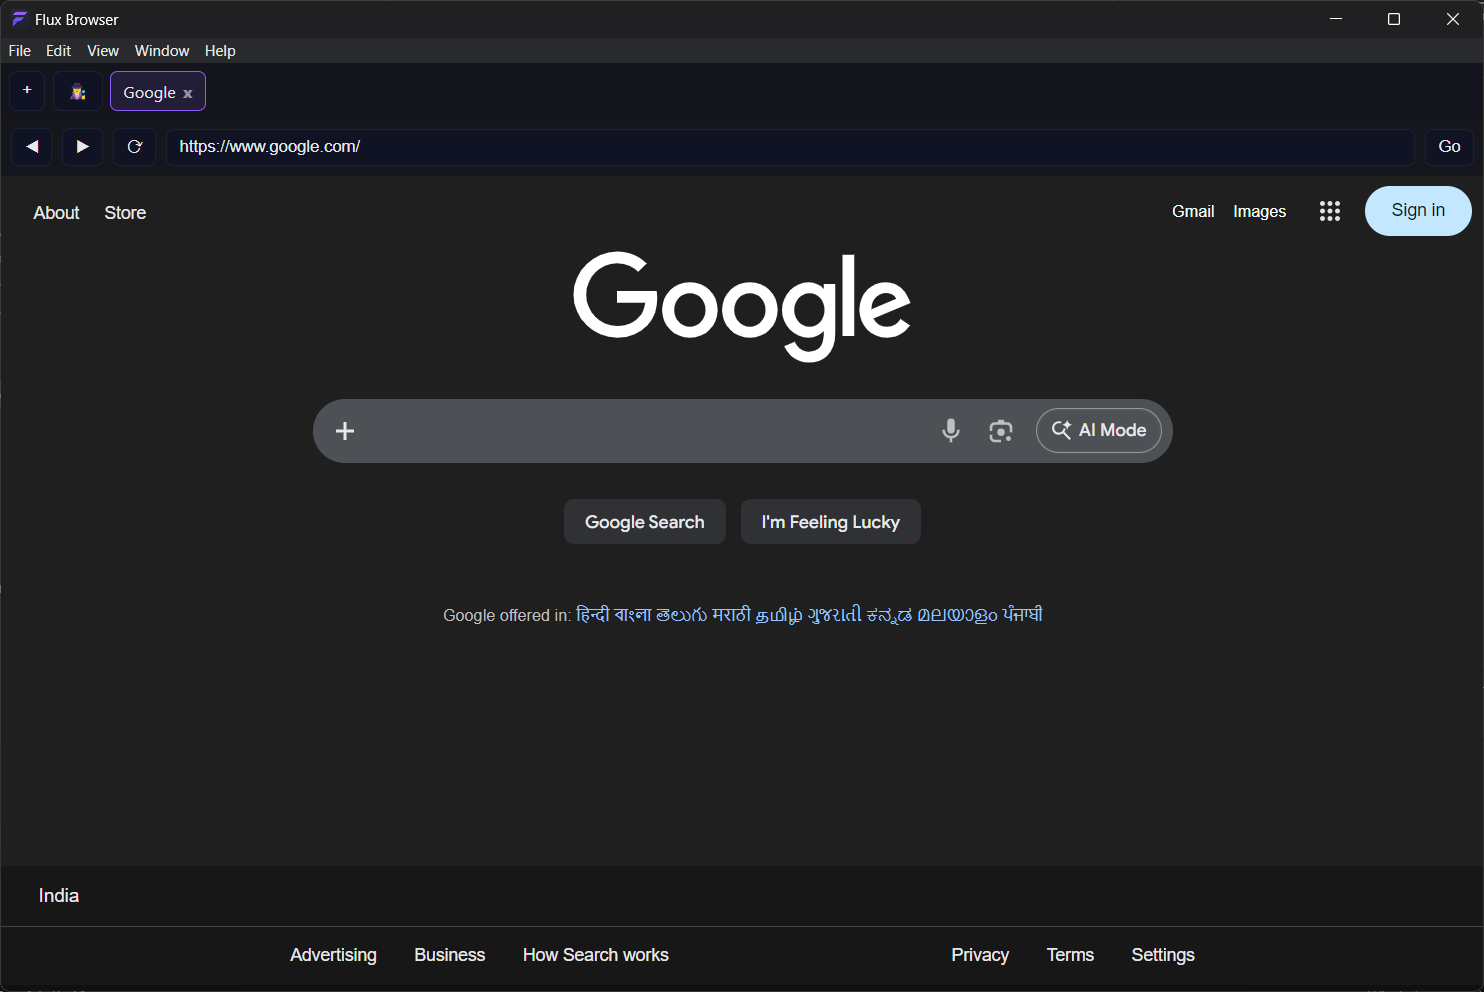Open private browsing via the detective icon
Screen dimensions: 1484x992
[x=77, y=90]
